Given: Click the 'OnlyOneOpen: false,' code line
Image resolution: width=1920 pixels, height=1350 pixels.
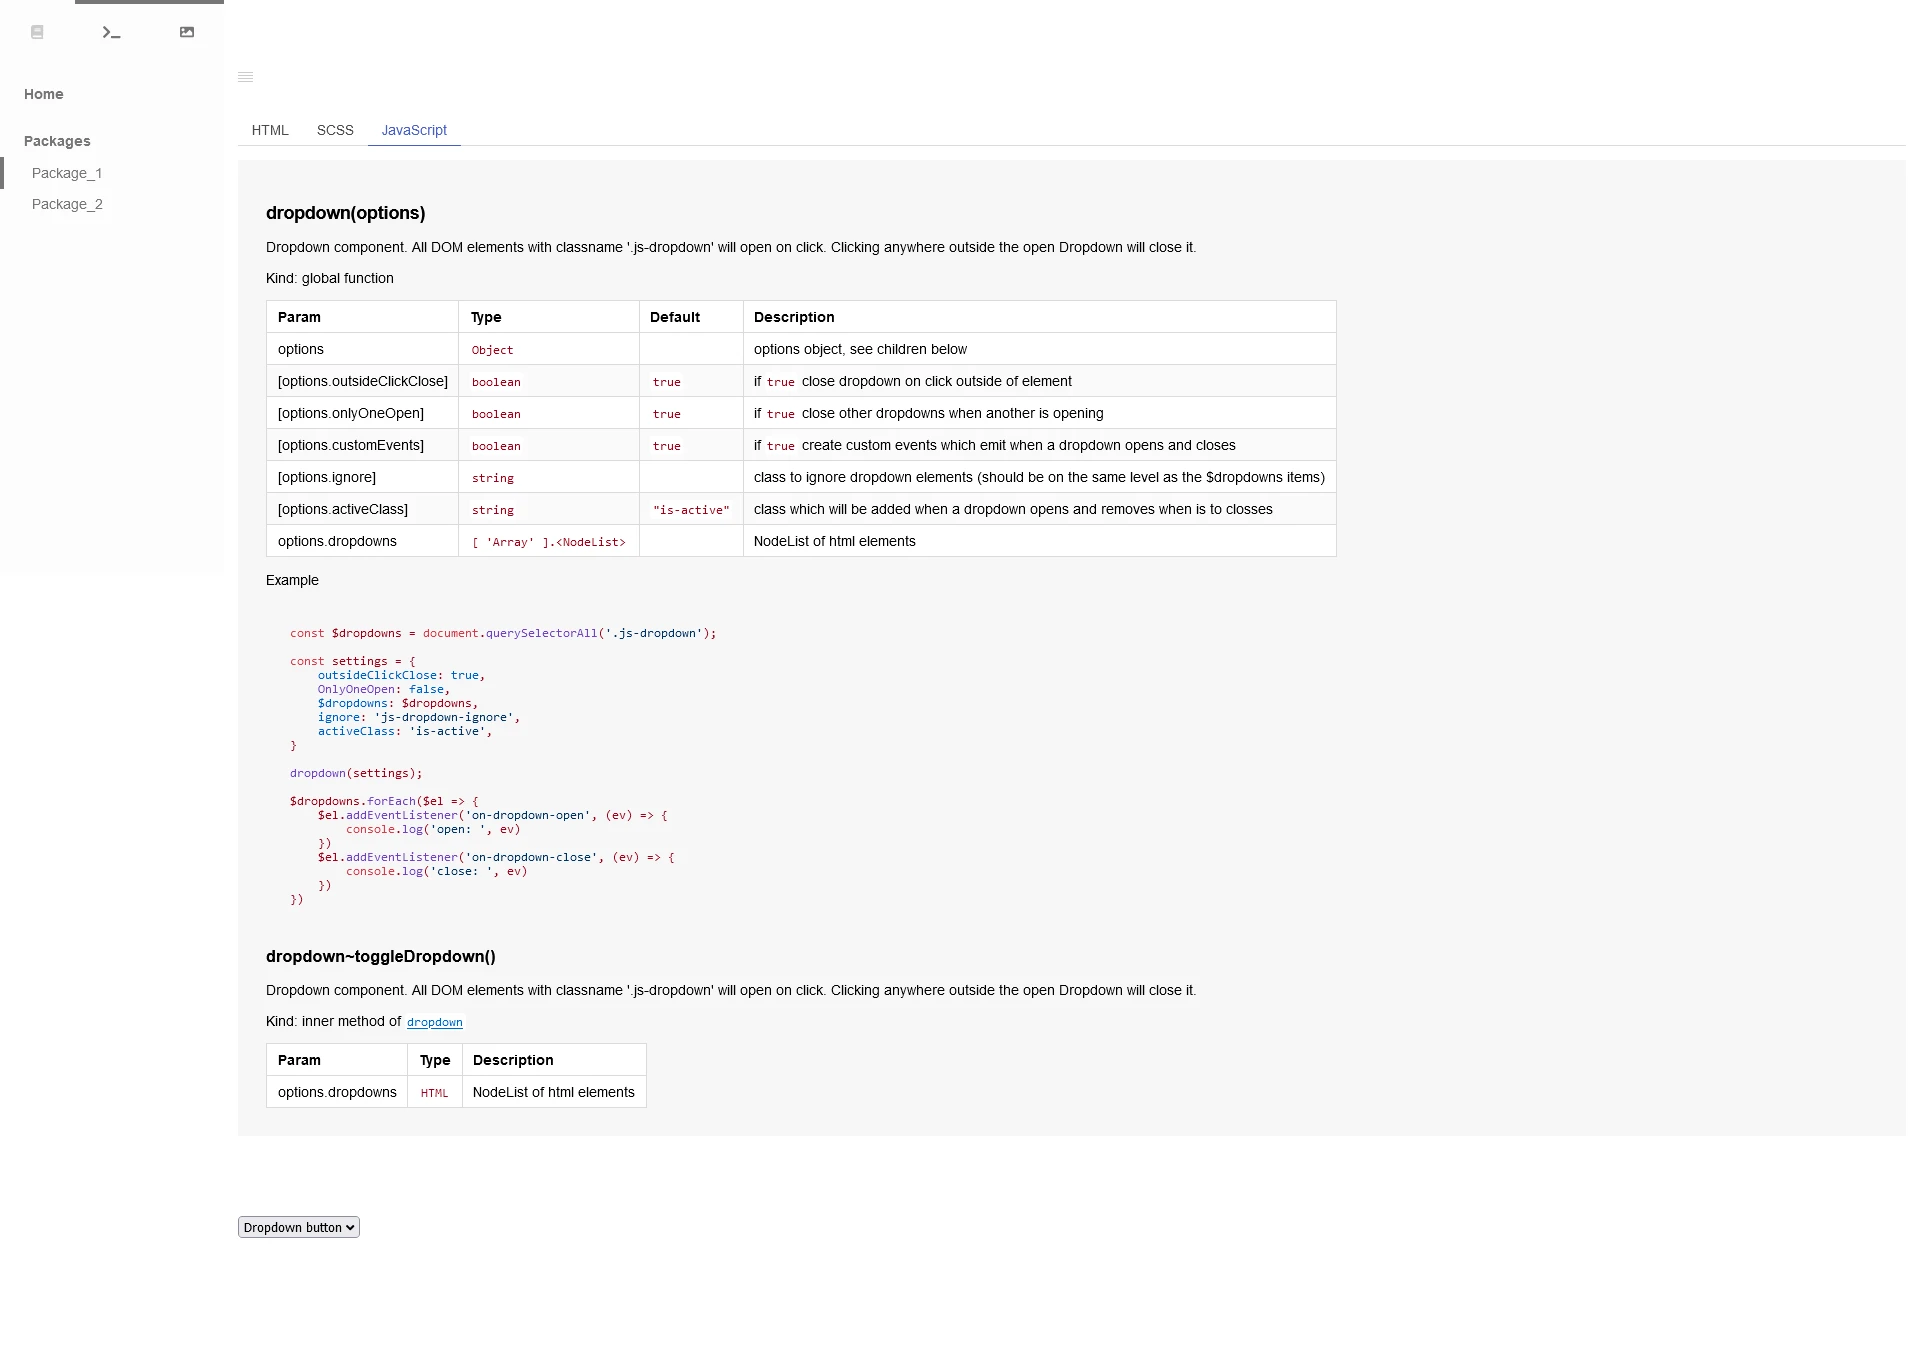Looking at the screenshot, I should point(384,689).
